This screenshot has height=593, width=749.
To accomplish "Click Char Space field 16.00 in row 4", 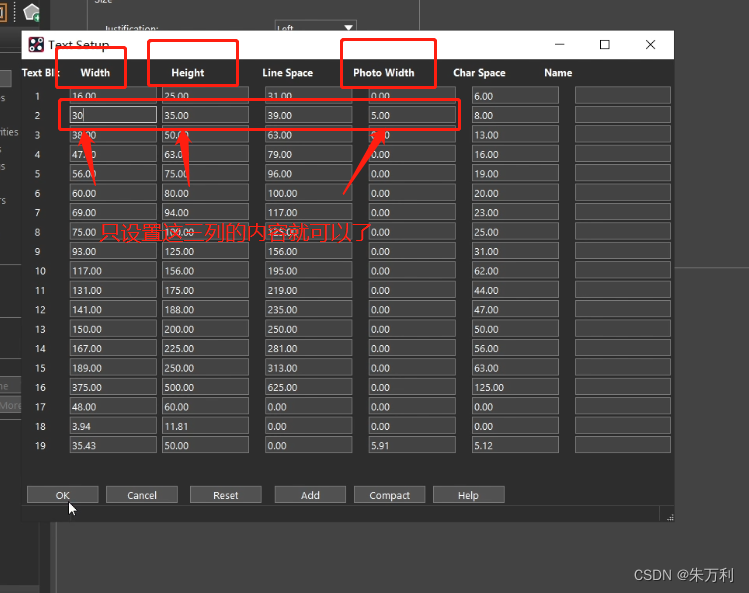I will coord(515,154).
